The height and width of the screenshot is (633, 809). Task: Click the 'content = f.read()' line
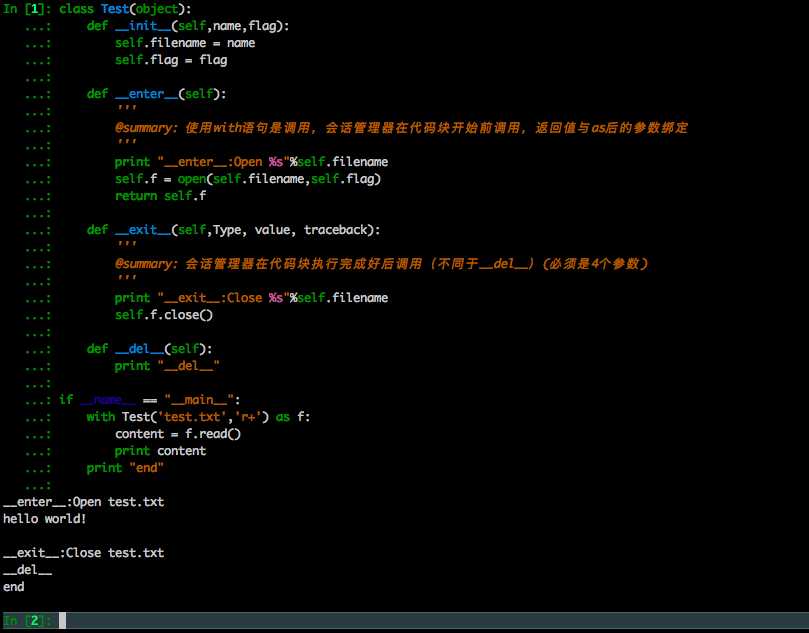pyautogui.click(x=178, y=434)
